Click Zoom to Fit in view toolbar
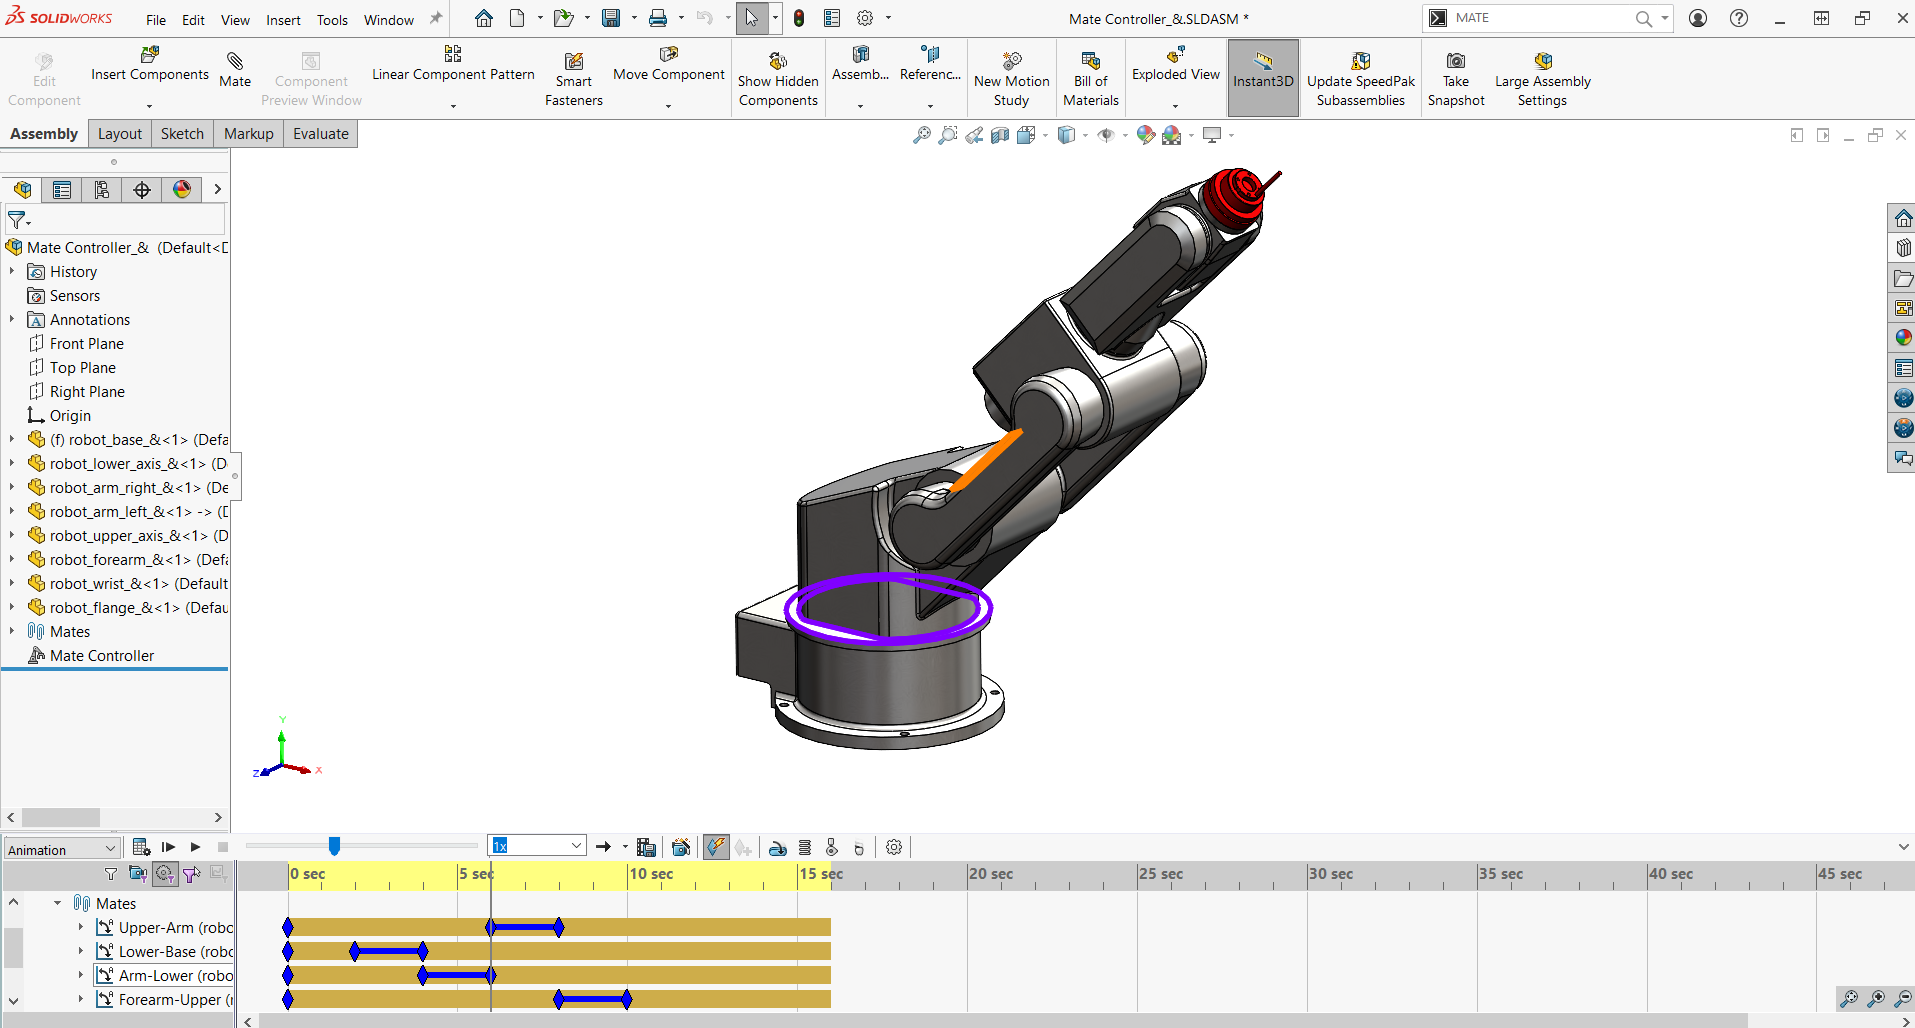 pyautogui.click(x=921, y=135)
